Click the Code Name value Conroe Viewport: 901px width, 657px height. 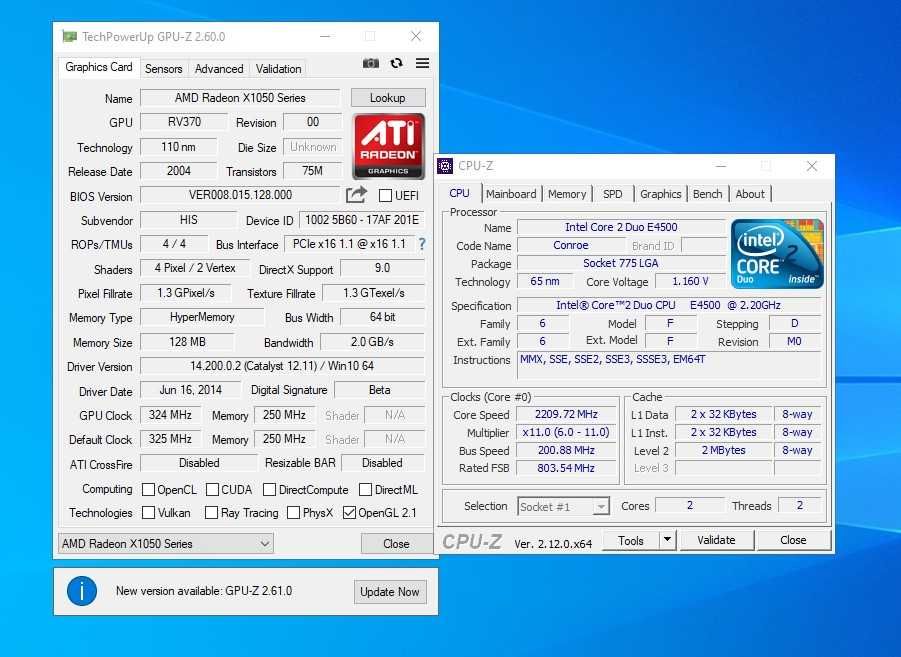571,245
